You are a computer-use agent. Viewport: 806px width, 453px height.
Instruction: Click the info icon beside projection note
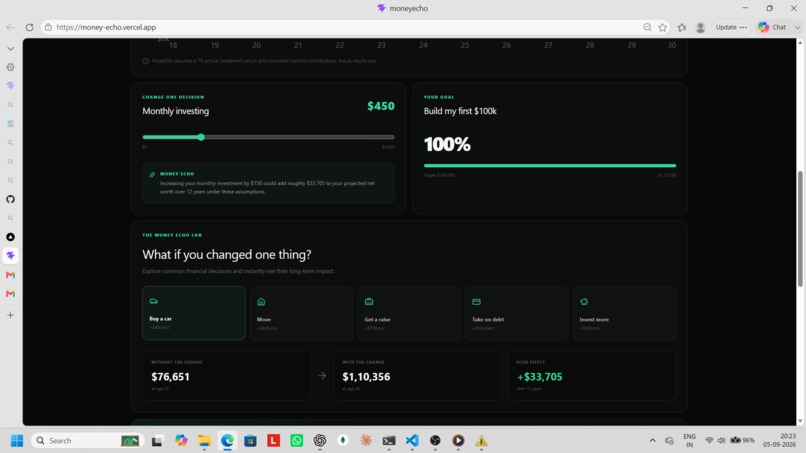pyautogui.click(x=145, y=61)
